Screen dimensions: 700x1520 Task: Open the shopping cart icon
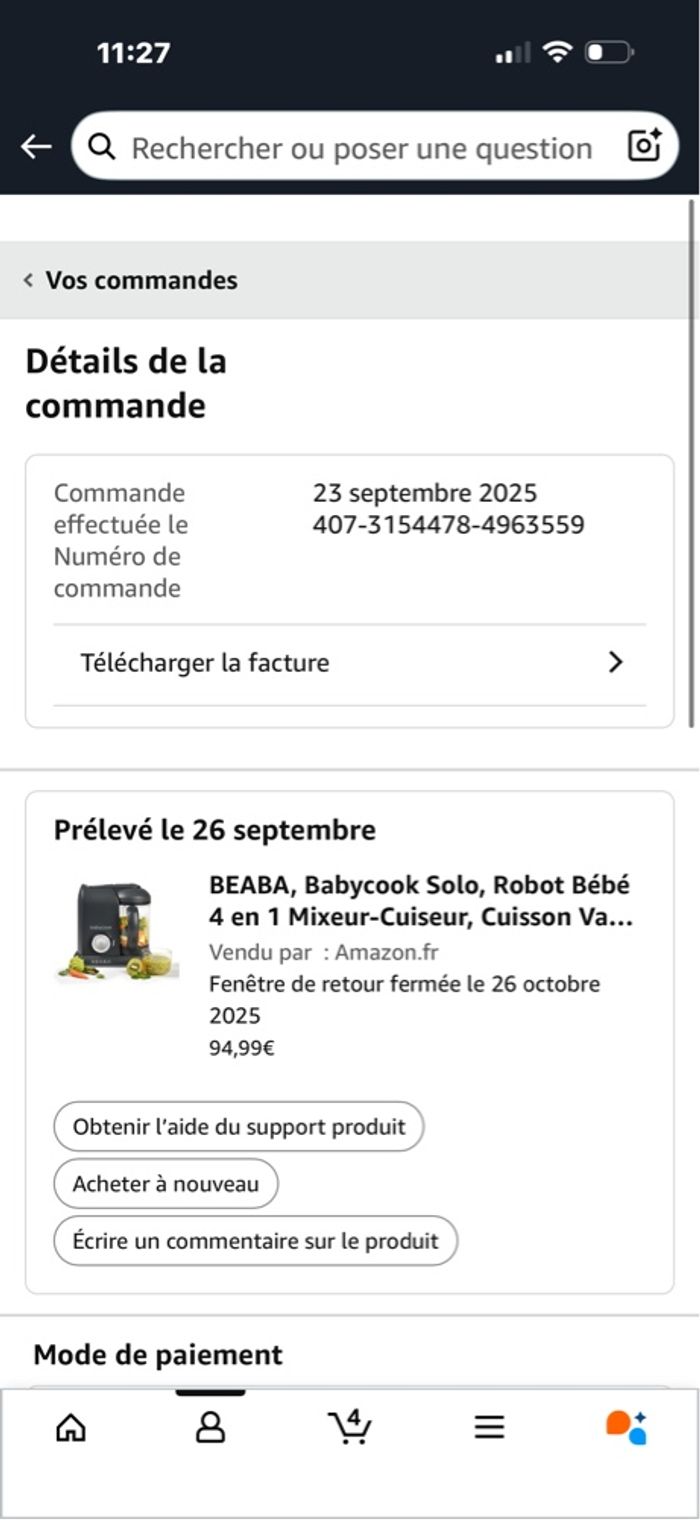click(x=350, y=1427)
